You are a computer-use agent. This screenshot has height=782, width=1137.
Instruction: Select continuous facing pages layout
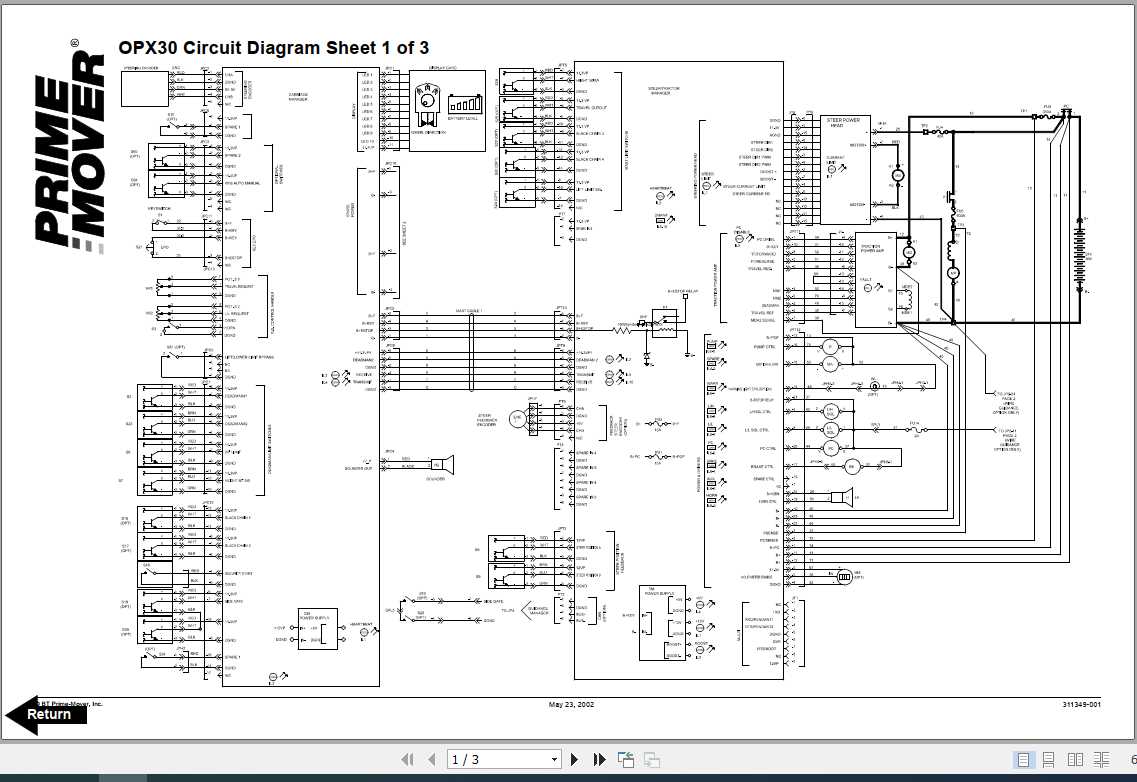[x=1101, y=760]
